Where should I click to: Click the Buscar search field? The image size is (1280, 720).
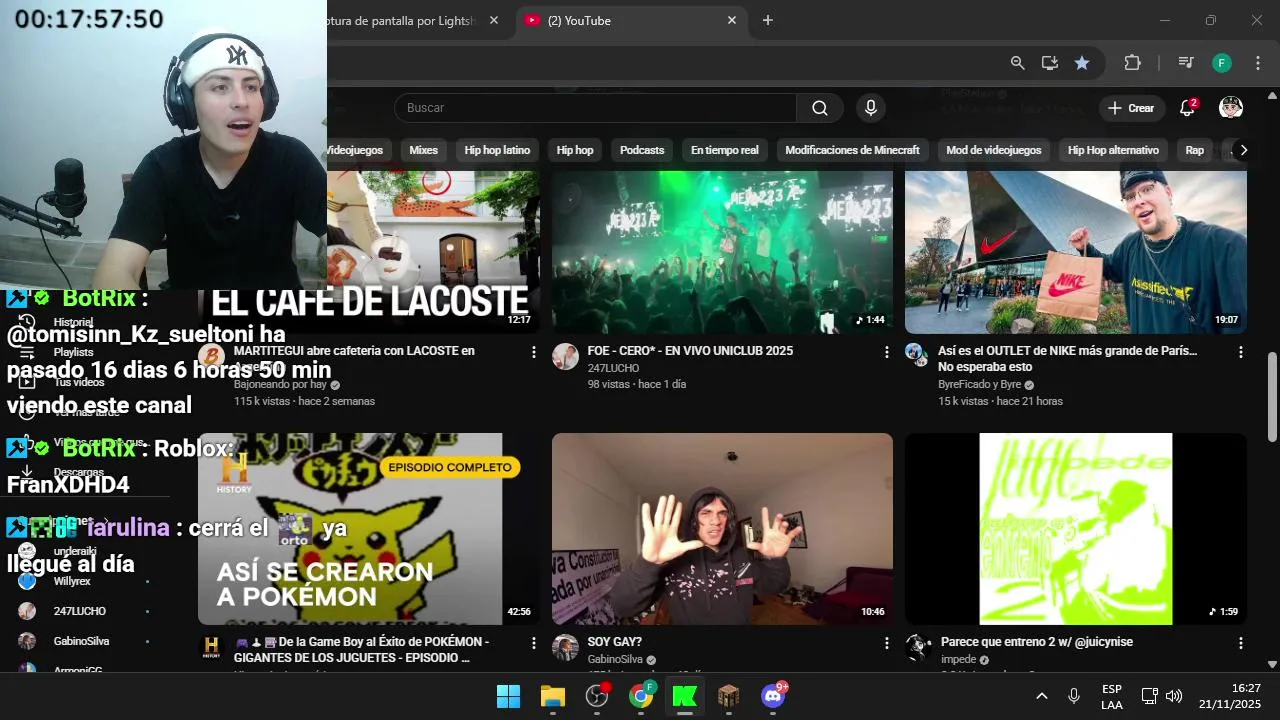(596, 108)
